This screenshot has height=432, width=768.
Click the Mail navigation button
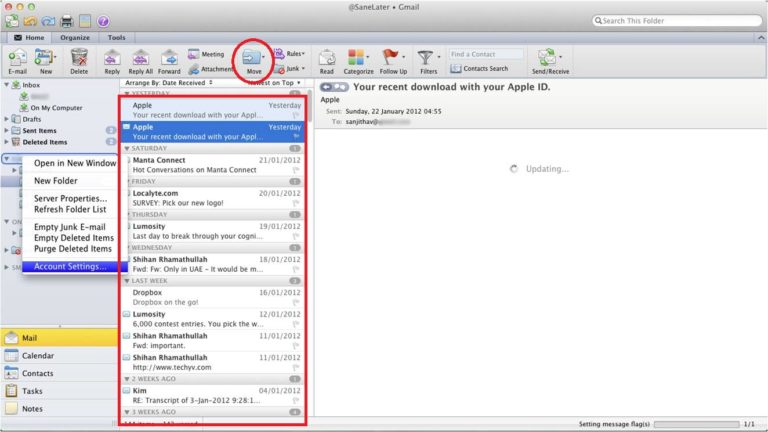59,338
